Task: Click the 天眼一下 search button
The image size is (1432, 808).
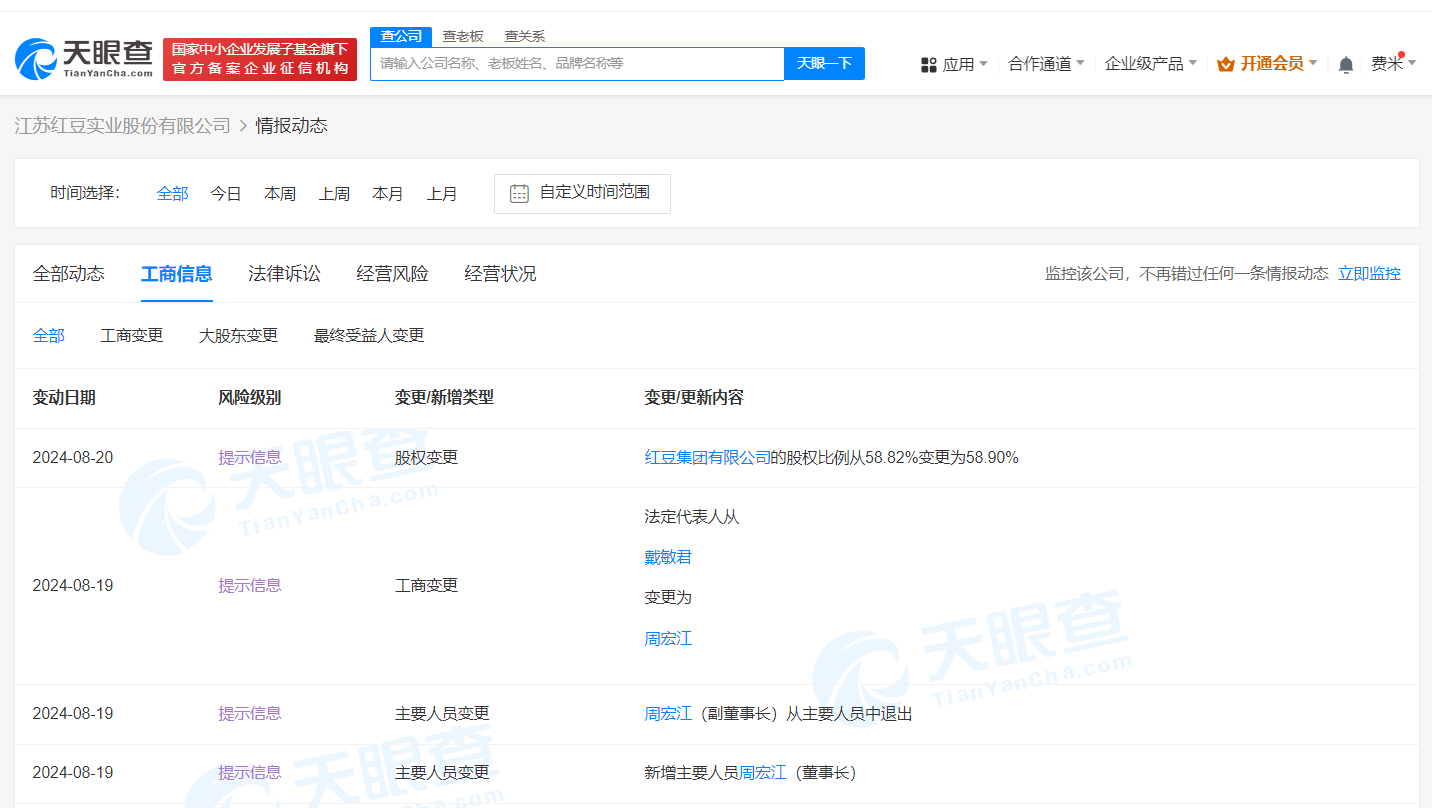Action: coord(823,63)
